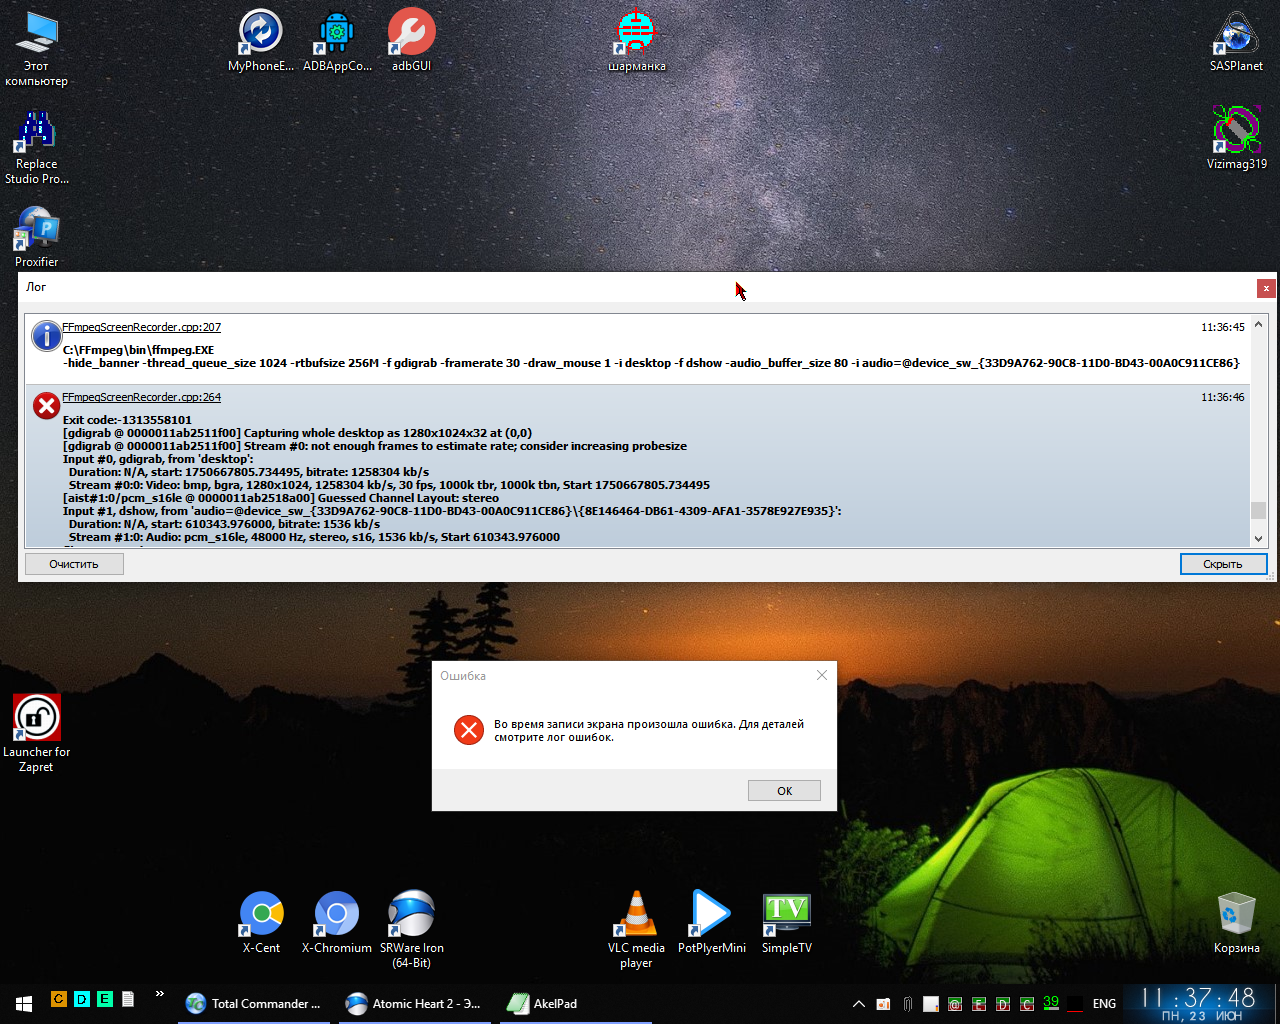Select the Proxifier desktop icon
Image resolution: width=1280 pixels, height=1024 pixels.
coord(36,236)
